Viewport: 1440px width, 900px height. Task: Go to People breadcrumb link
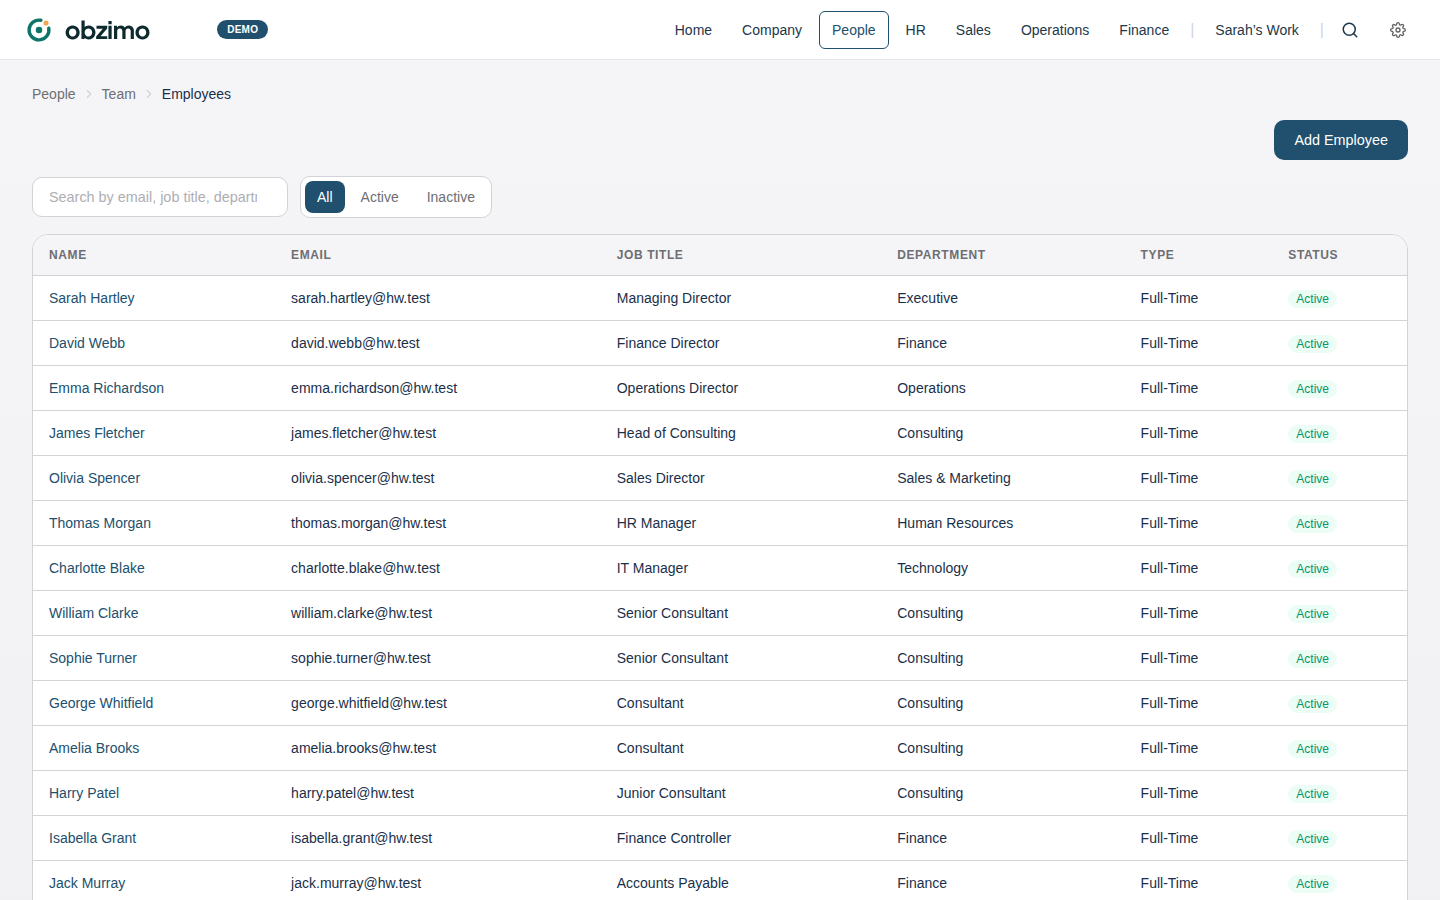pos(54,94)
